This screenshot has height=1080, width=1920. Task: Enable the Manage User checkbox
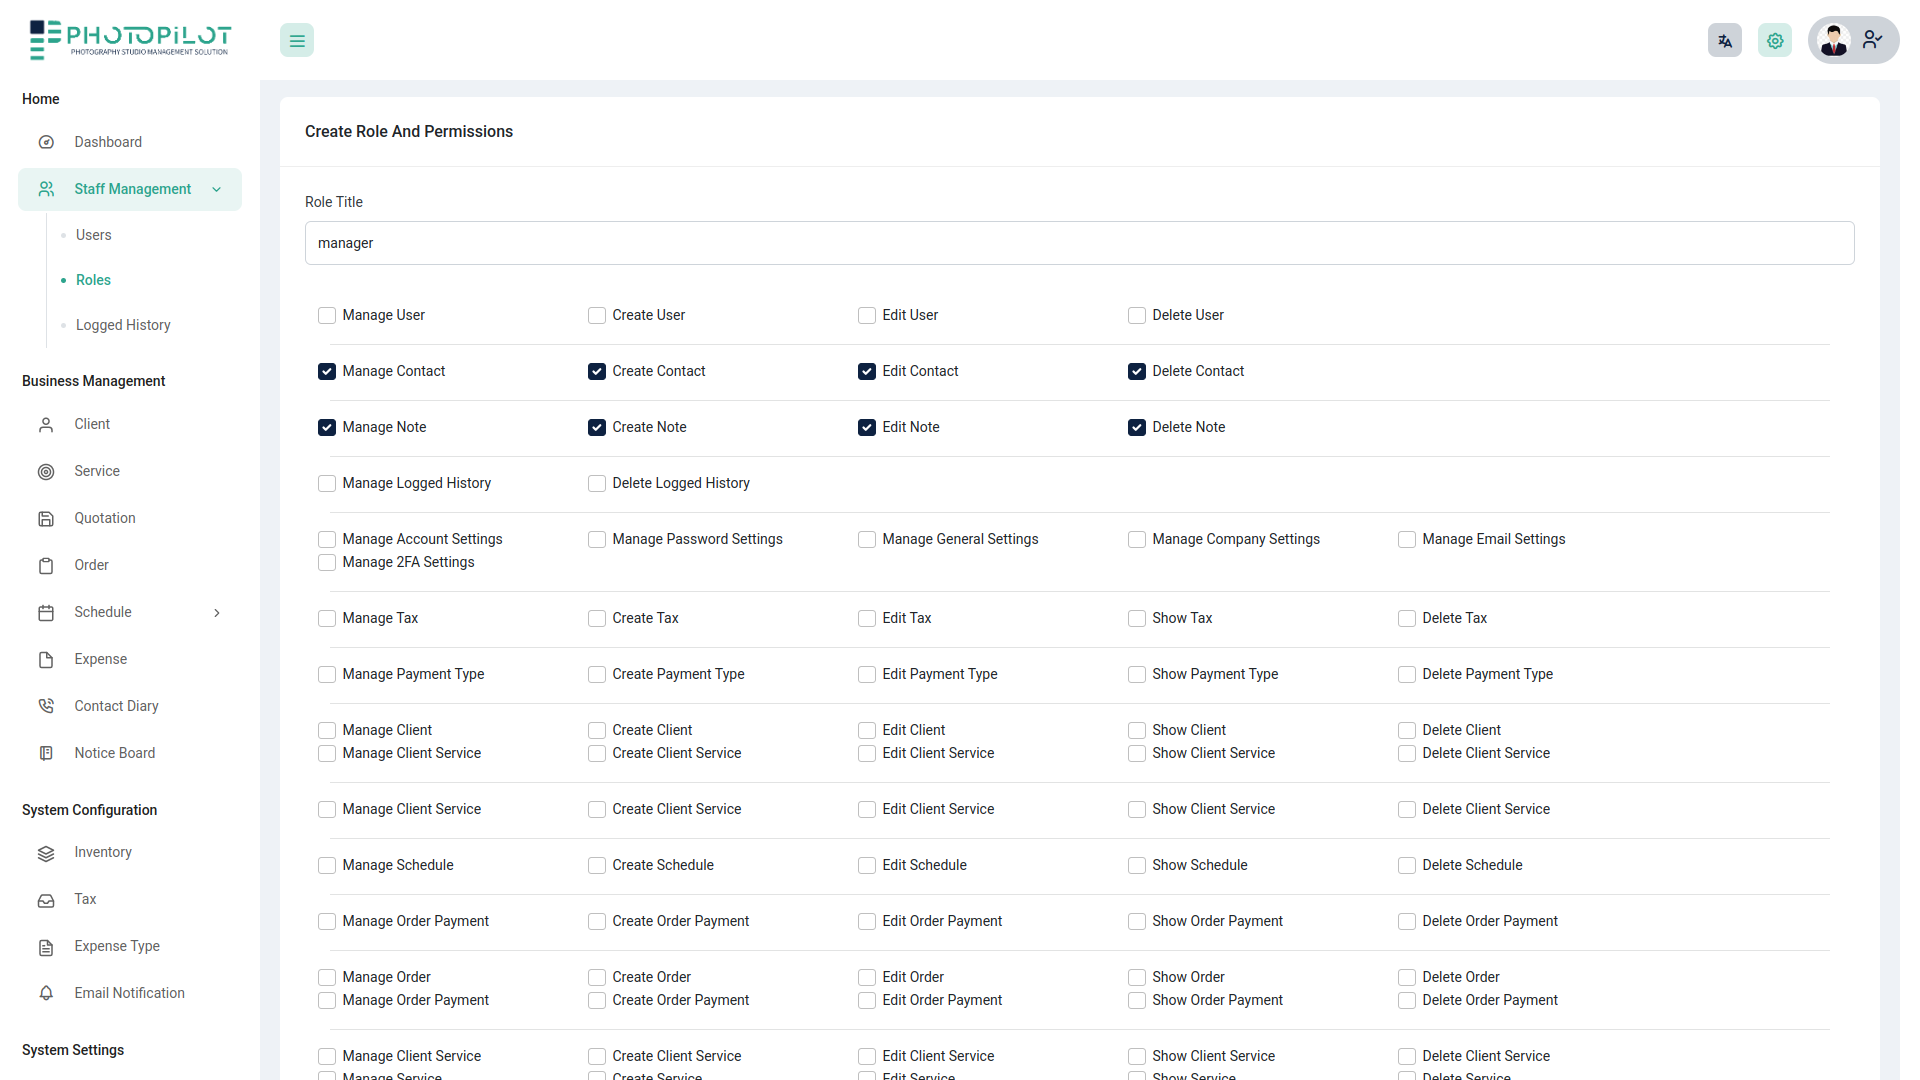327,316
